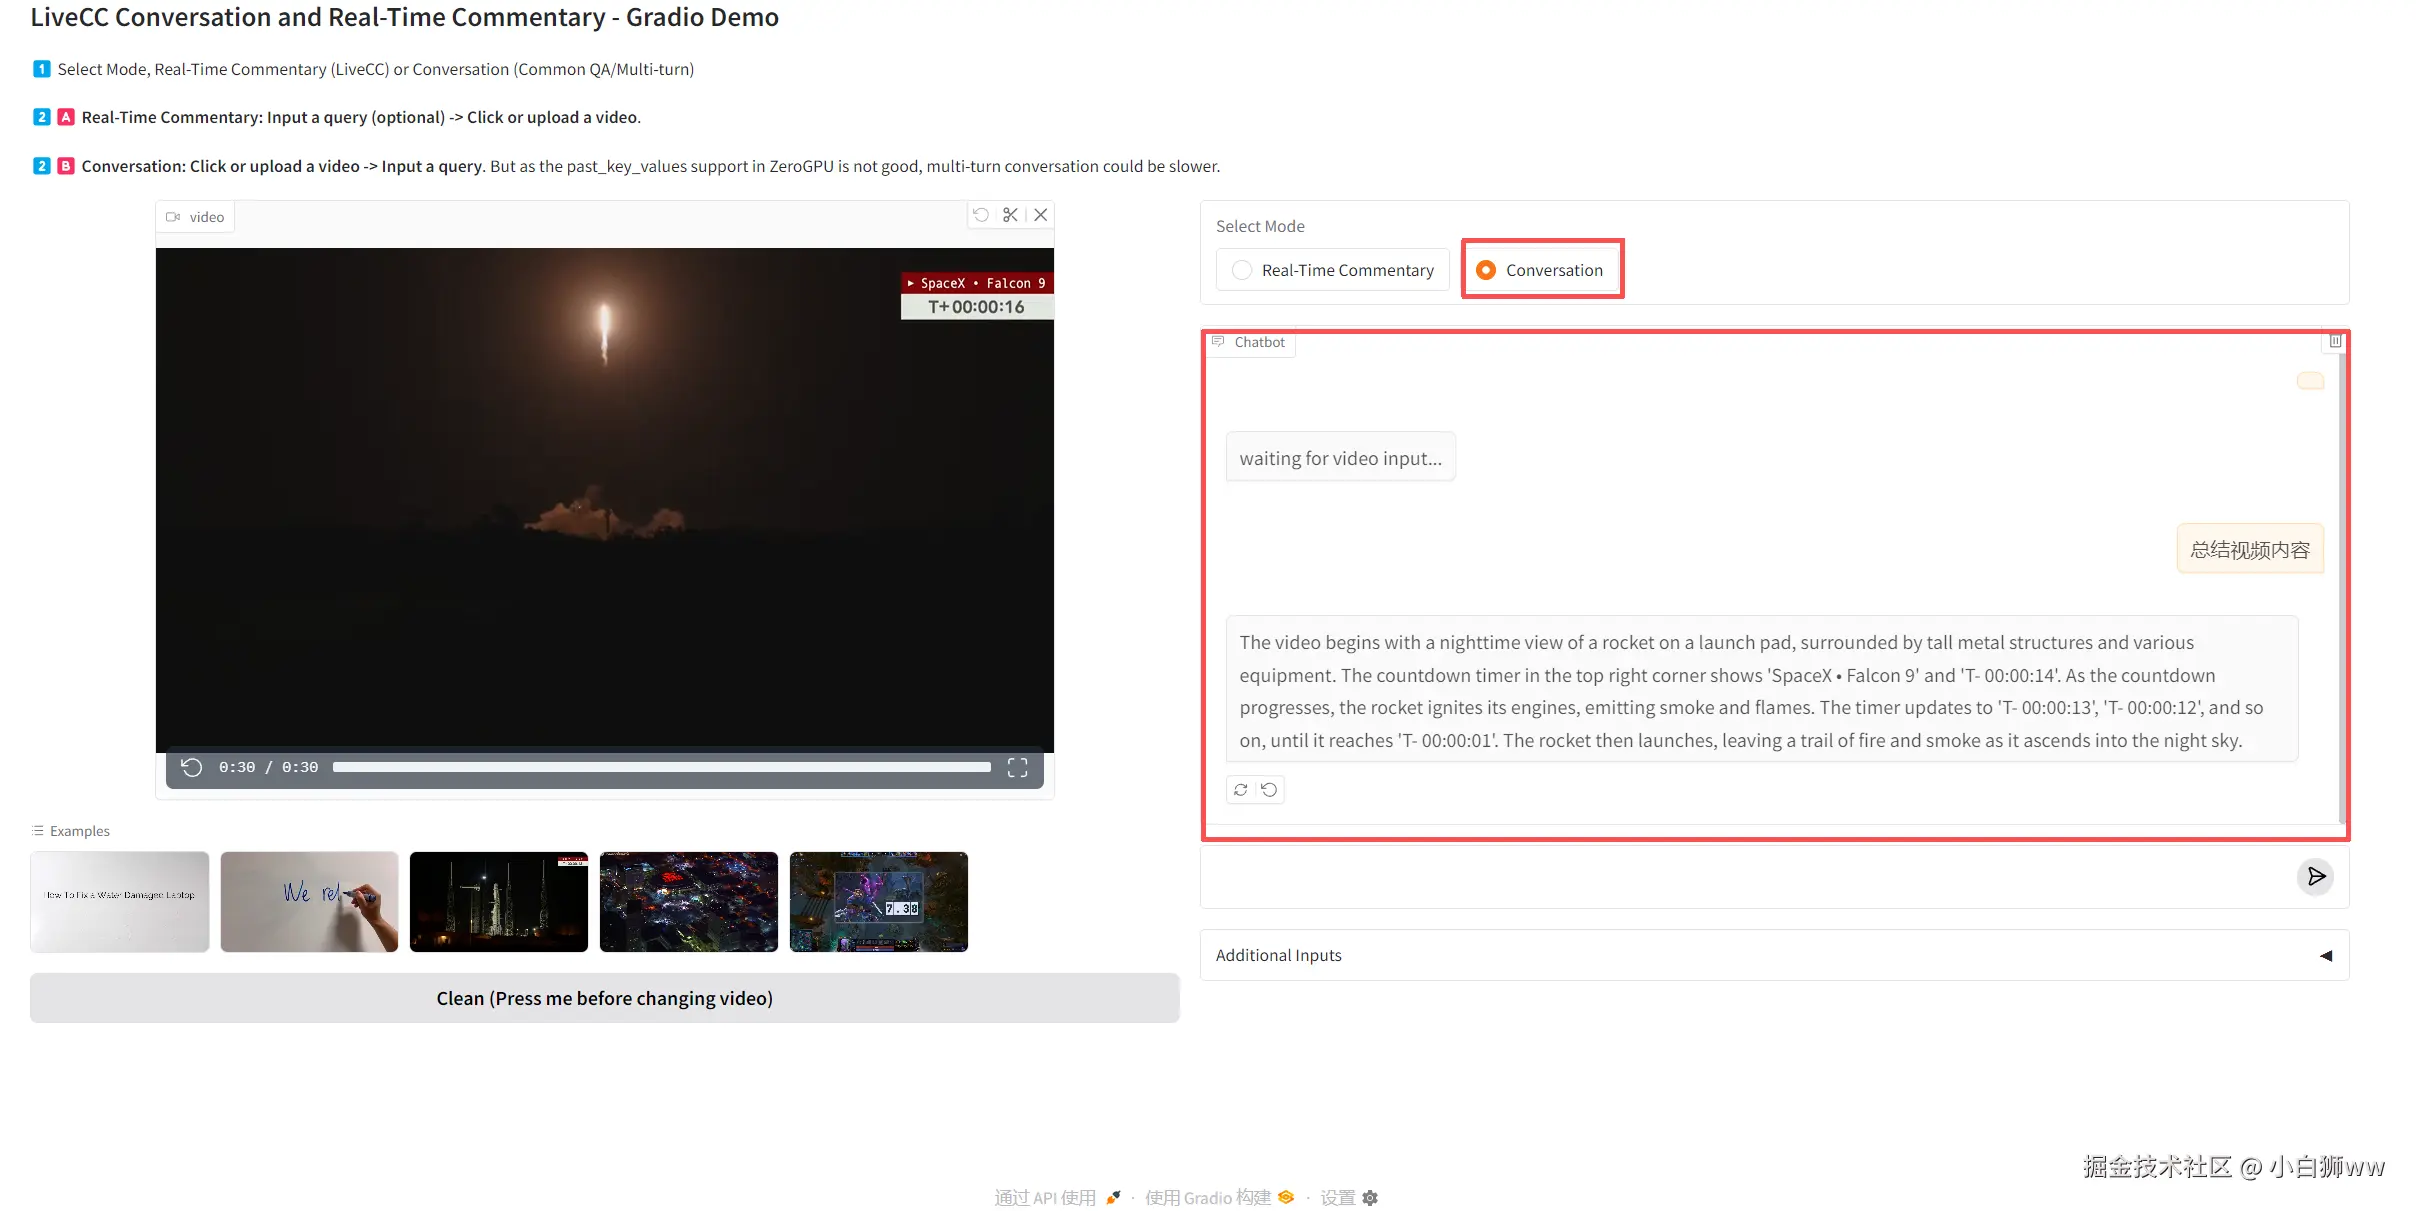Click the scissors trim video icon
The image size is (2416, 1211).
tap(1010, 215)
